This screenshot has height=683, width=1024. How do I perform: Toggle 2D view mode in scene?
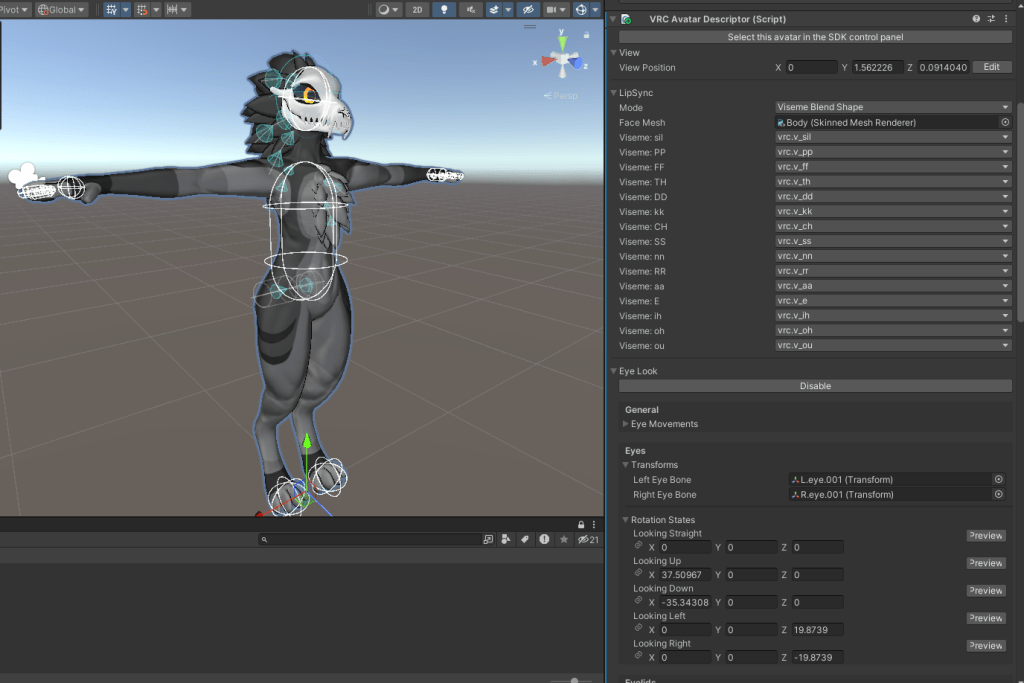point(417,10)
